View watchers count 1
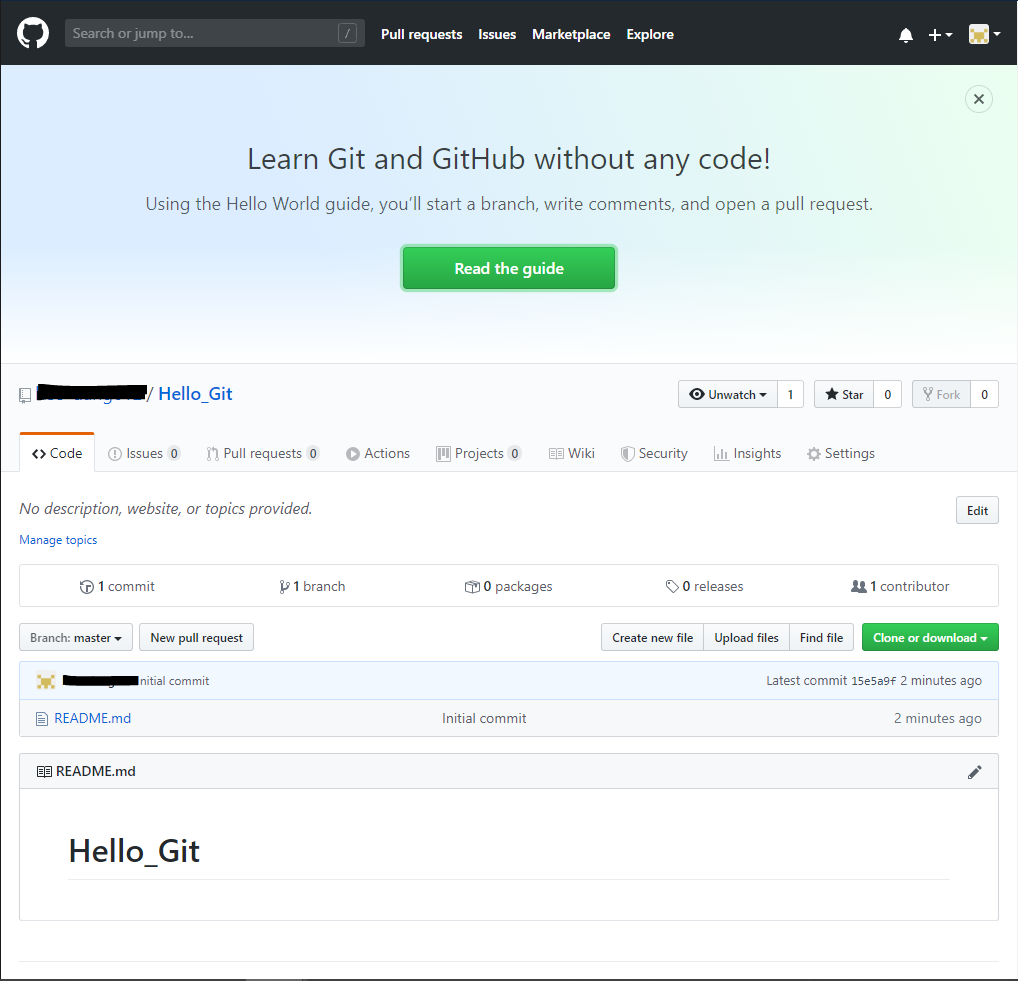 point(790,394)
